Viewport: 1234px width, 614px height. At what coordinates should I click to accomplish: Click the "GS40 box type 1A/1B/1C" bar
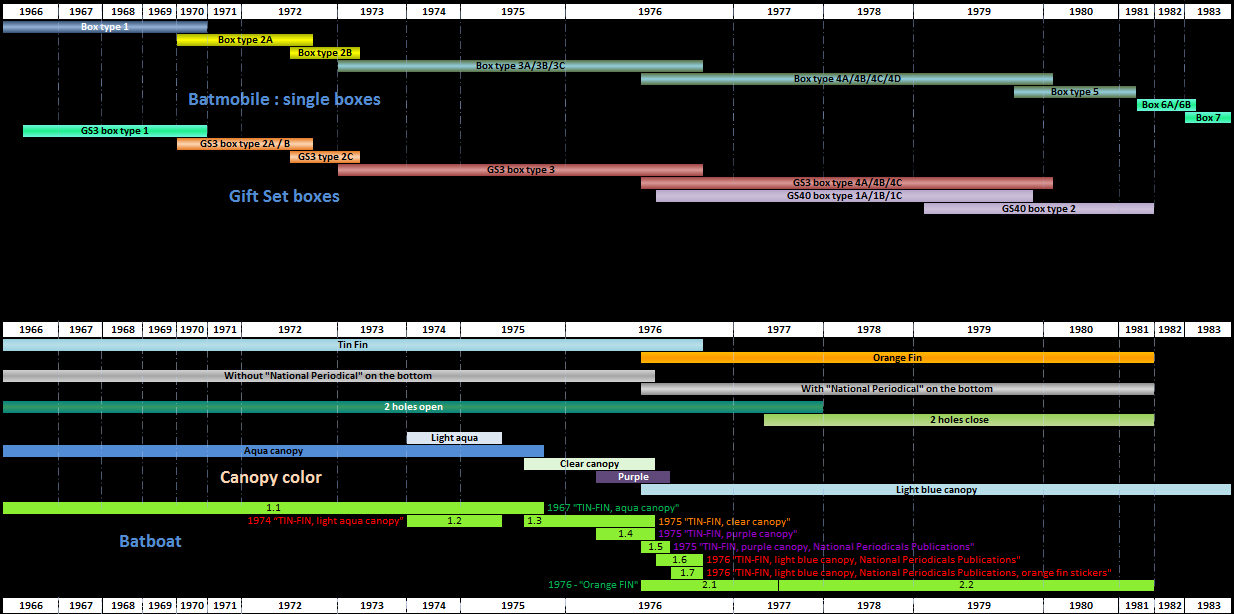tap(844, 196)
